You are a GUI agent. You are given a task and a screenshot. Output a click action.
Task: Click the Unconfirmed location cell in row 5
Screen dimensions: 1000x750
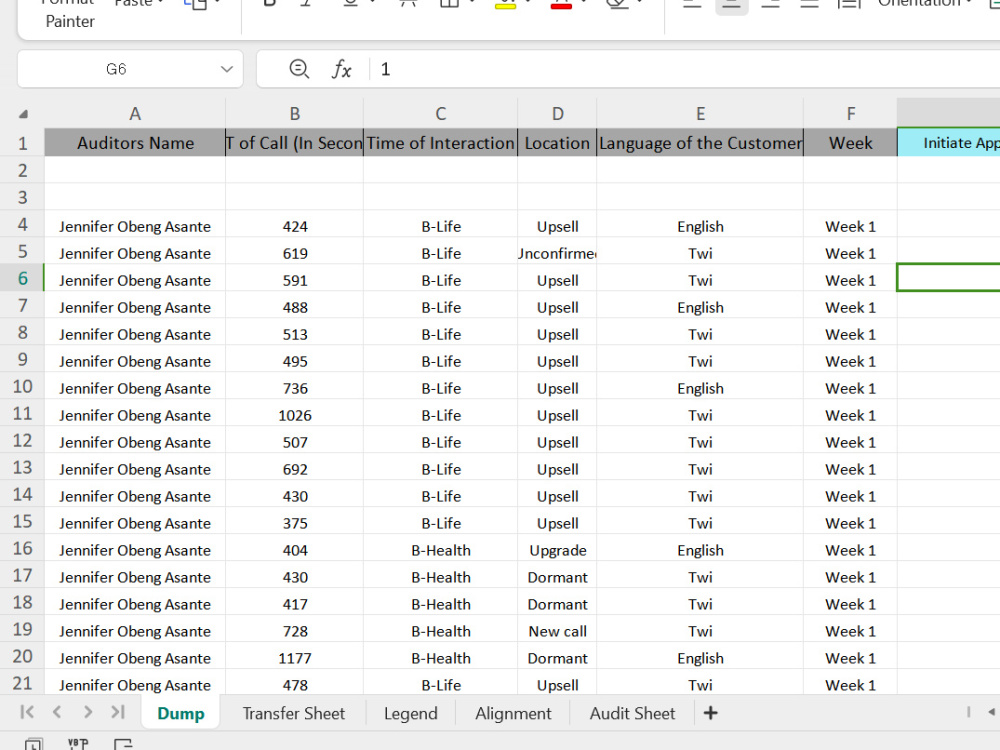pos(557,253)
